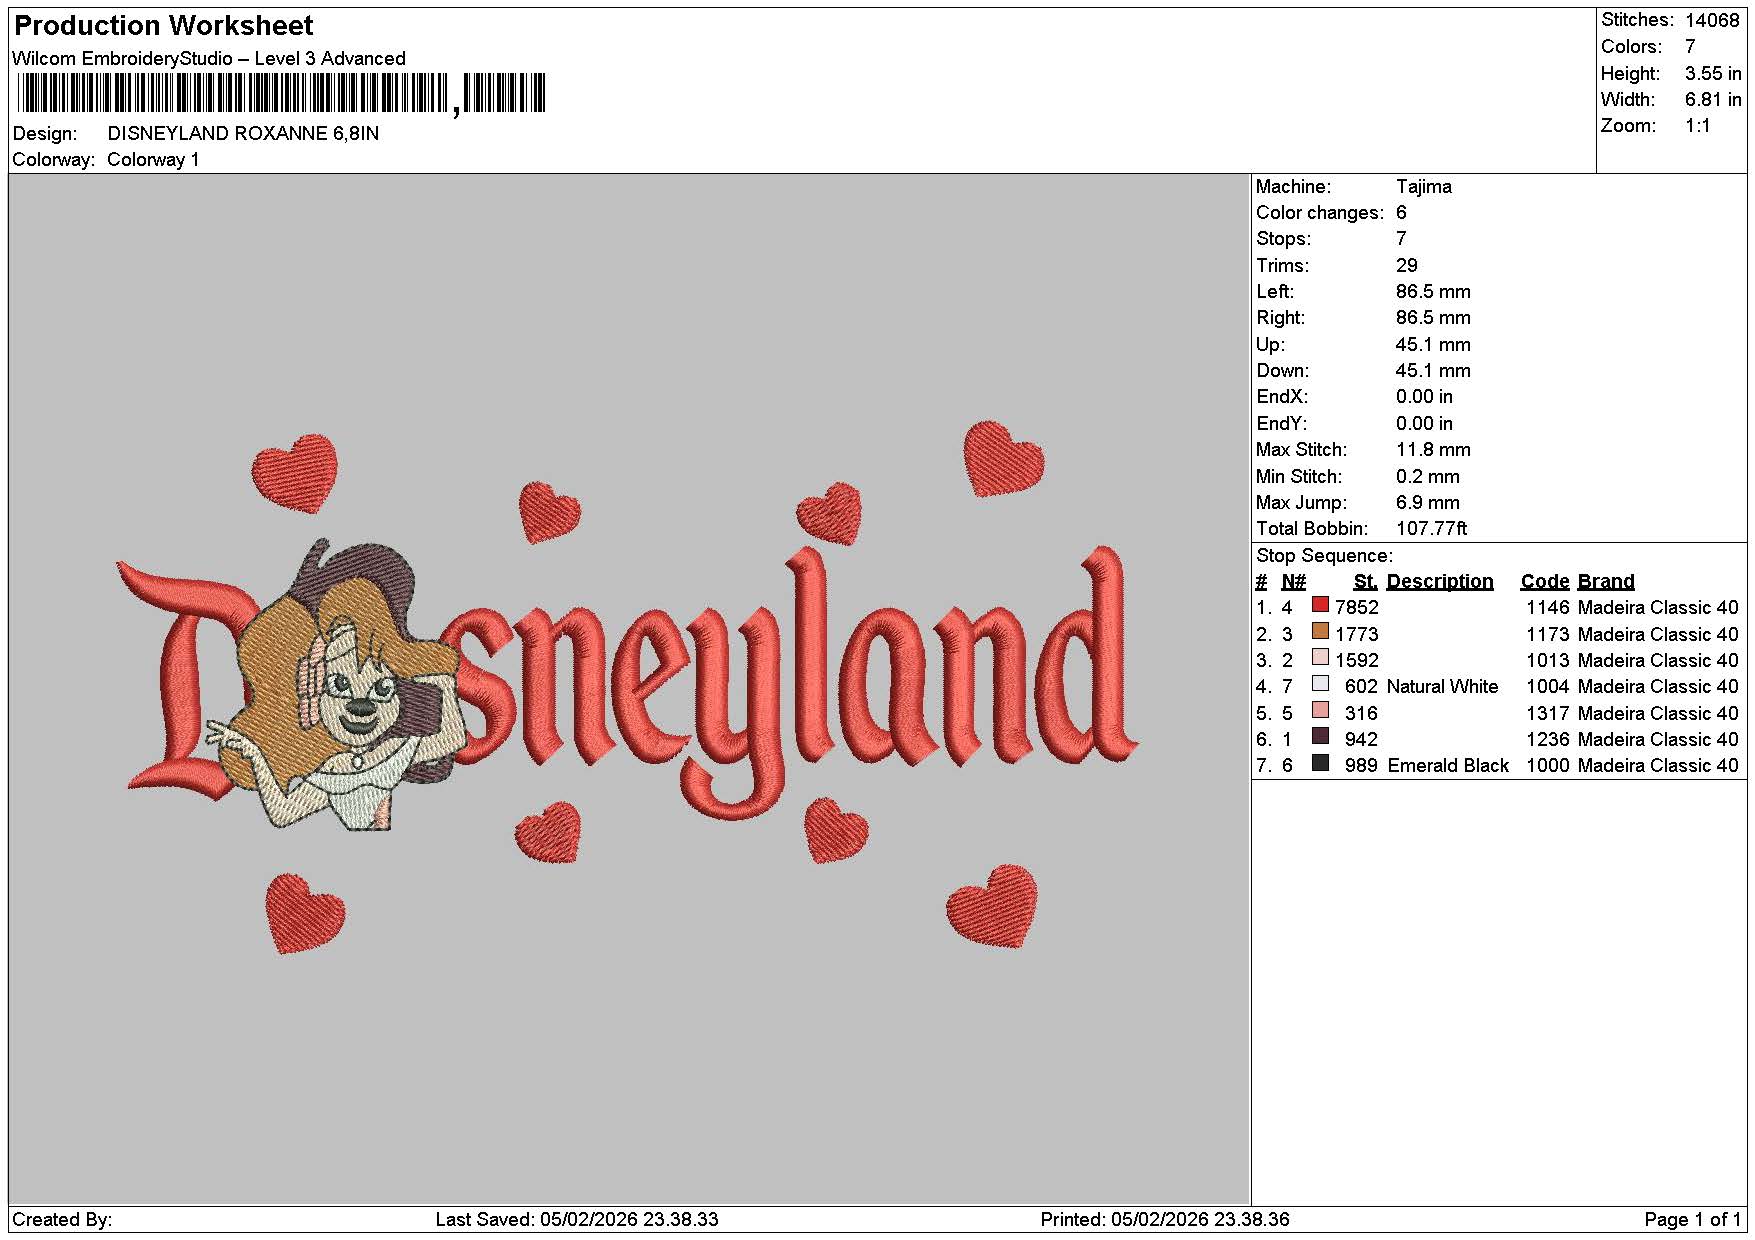Click thread code 1236
This screenshot has width=1755, height=1240.
click(x=1548, y=740)
